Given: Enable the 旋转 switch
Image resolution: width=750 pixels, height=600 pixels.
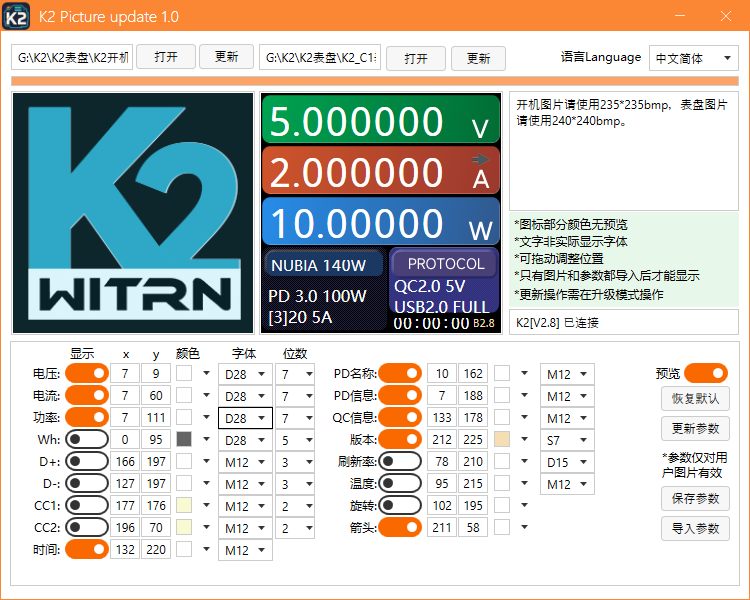Looking at the screenshot, I should tap(400, 505).
